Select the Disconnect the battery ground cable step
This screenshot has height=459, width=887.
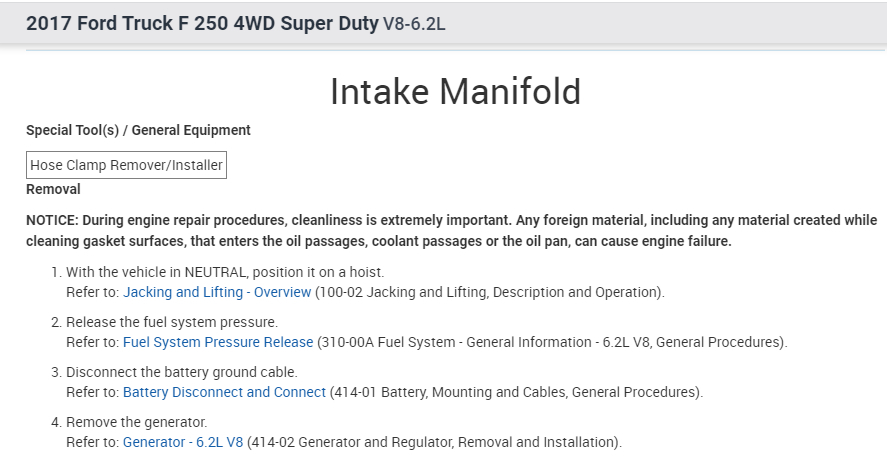click(181, 372)
